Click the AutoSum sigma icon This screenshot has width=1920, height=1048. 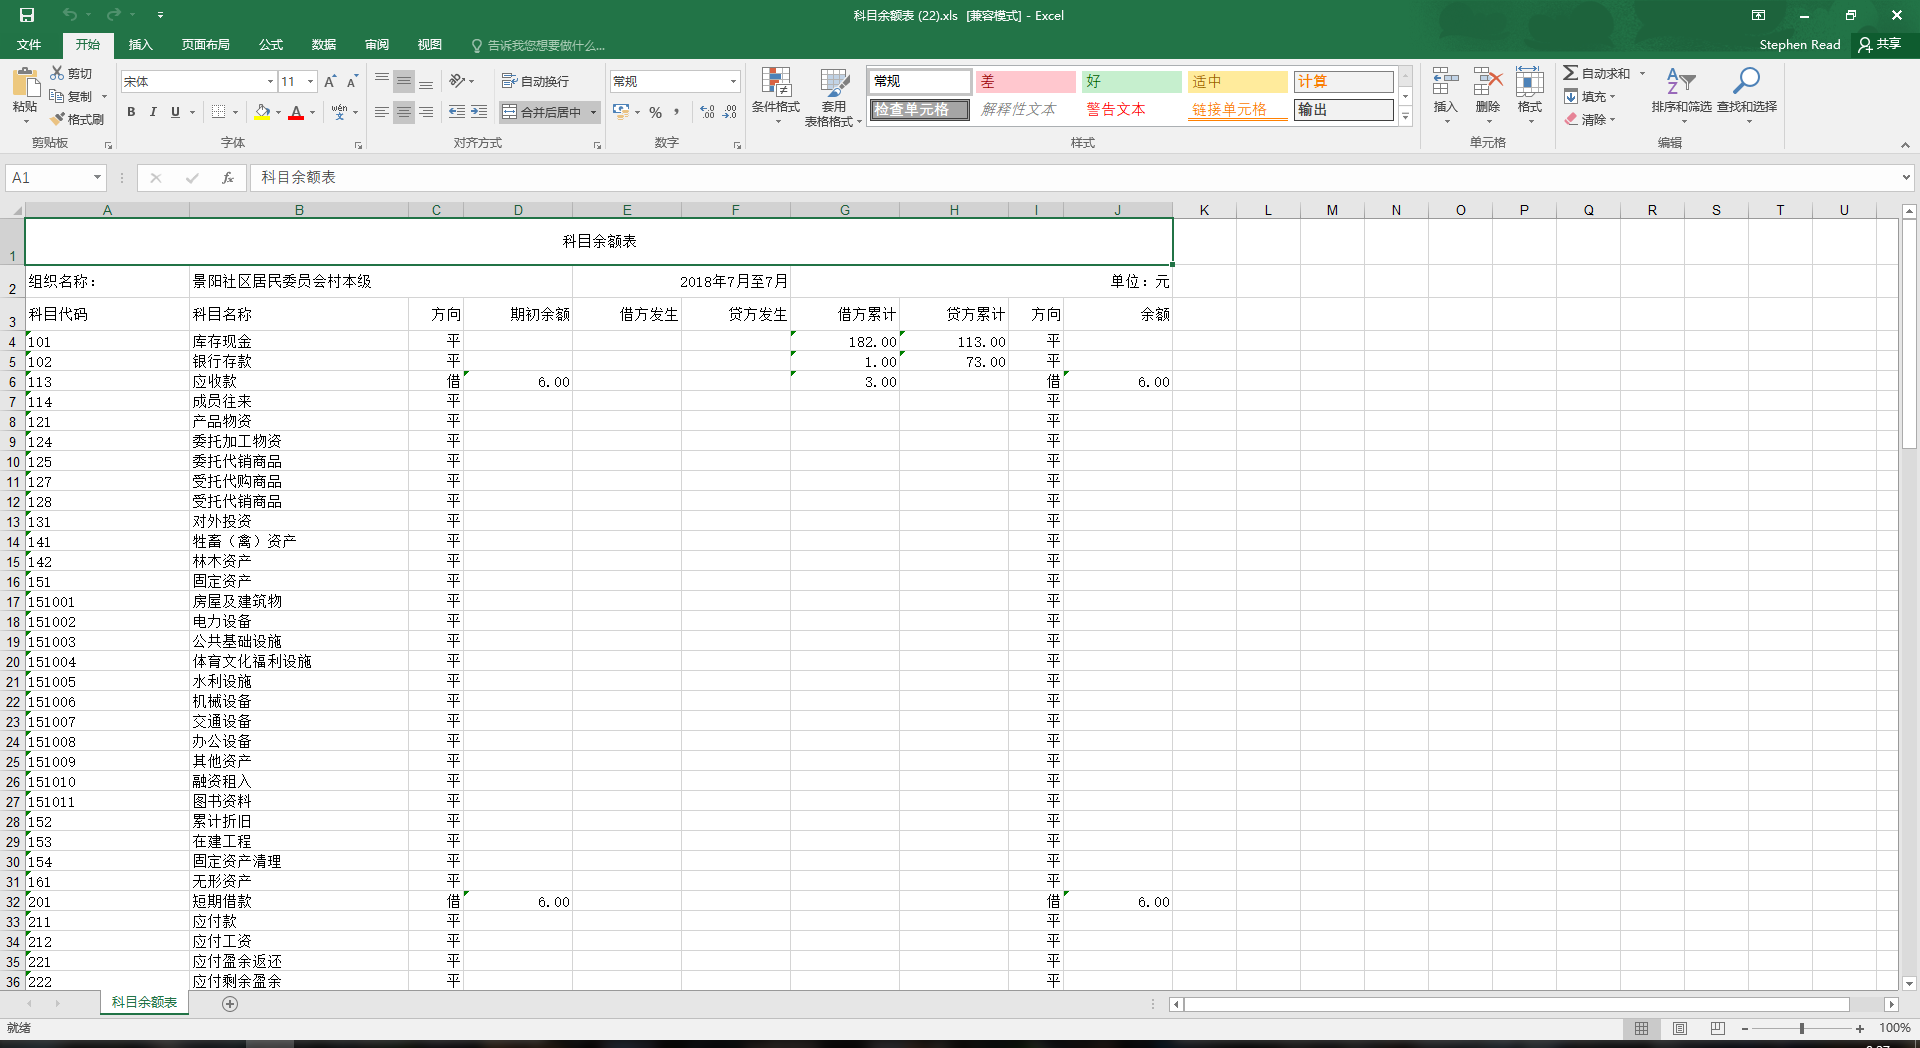[x=1571, y=73]
